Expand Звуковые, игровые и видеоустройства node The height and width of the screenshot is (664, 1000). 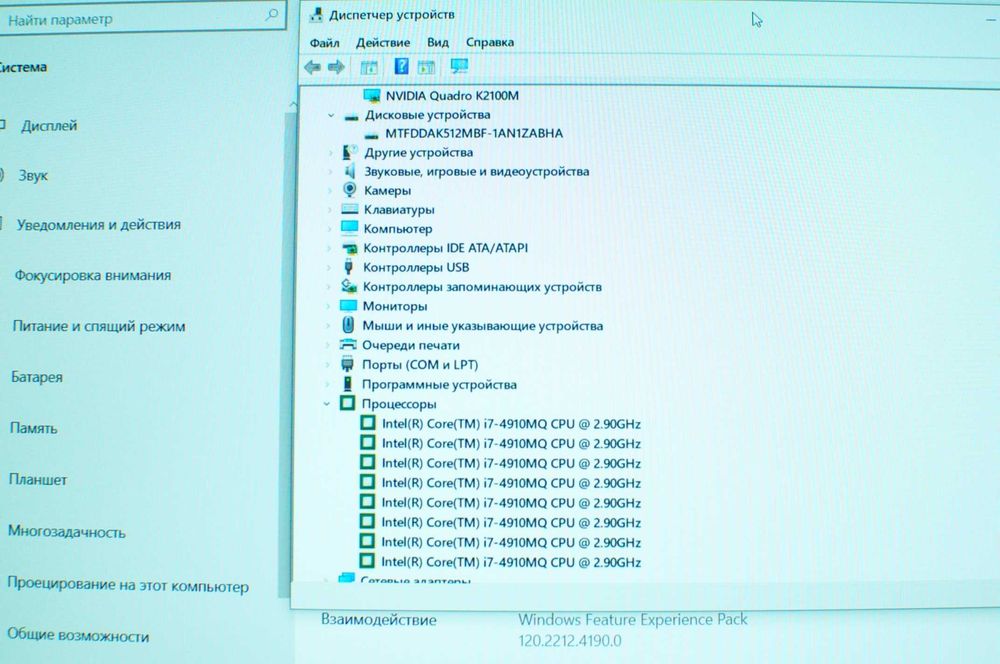point(330,172)
